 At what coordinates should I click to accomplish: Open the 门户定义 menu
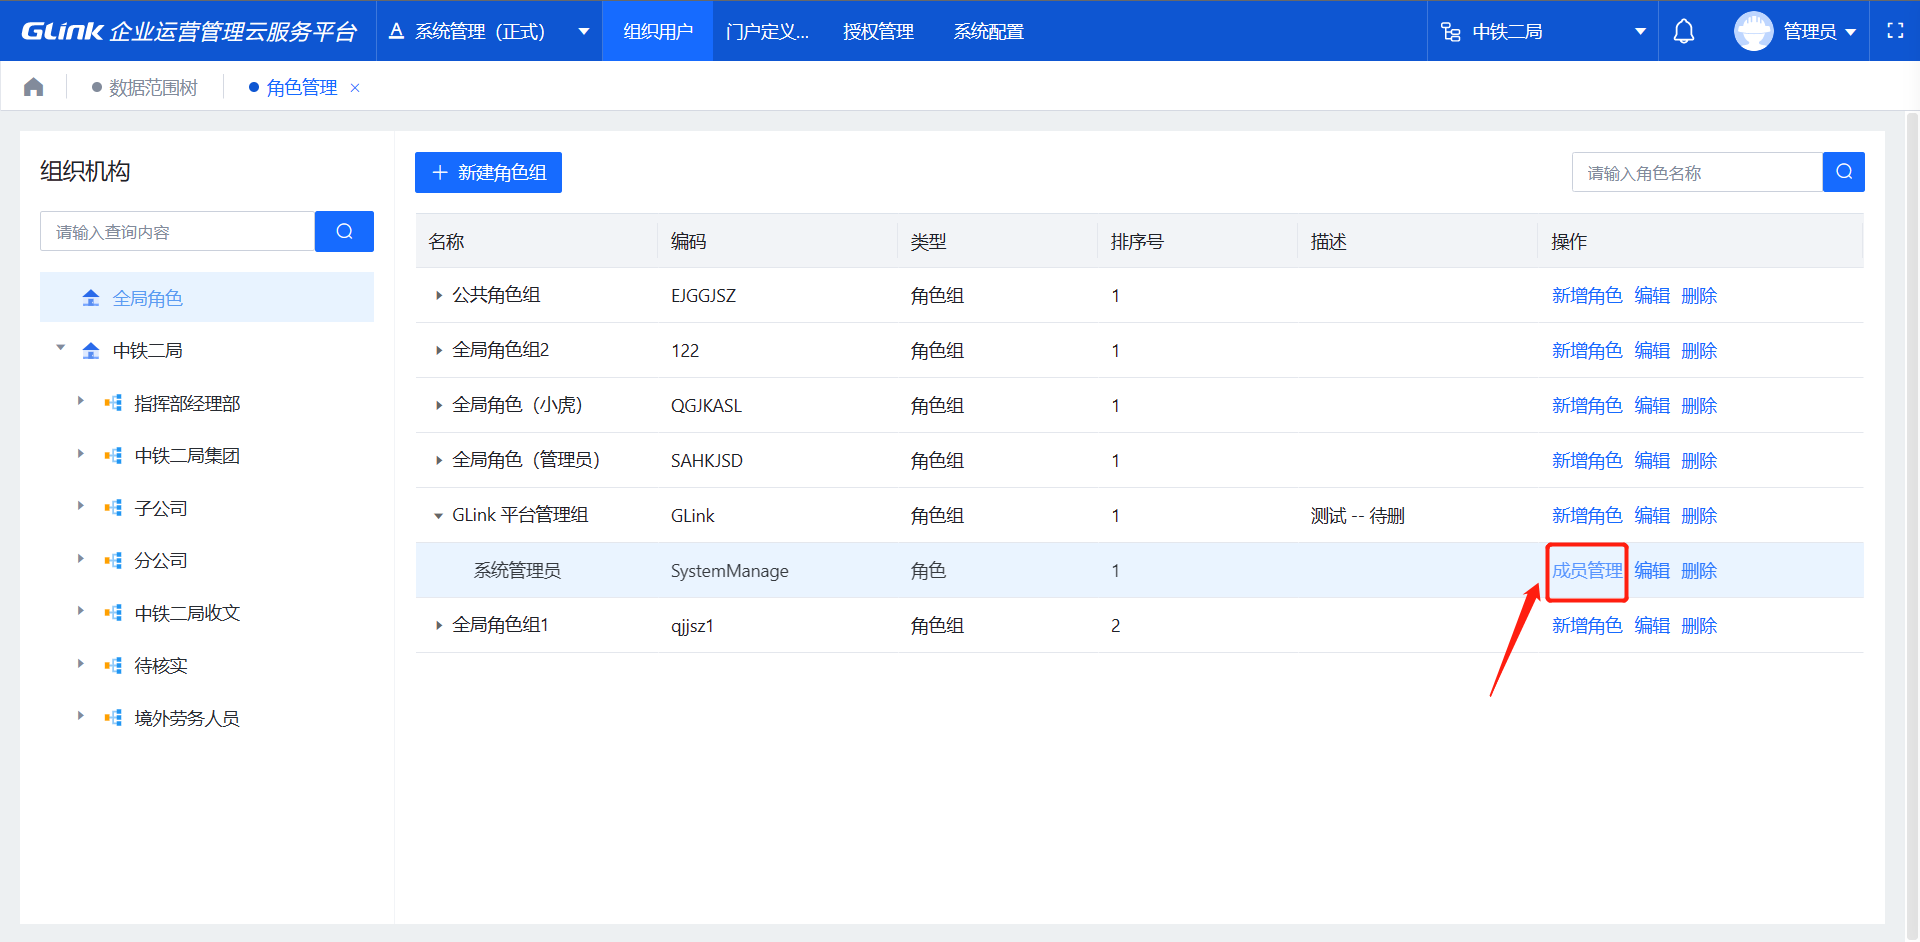767,31
